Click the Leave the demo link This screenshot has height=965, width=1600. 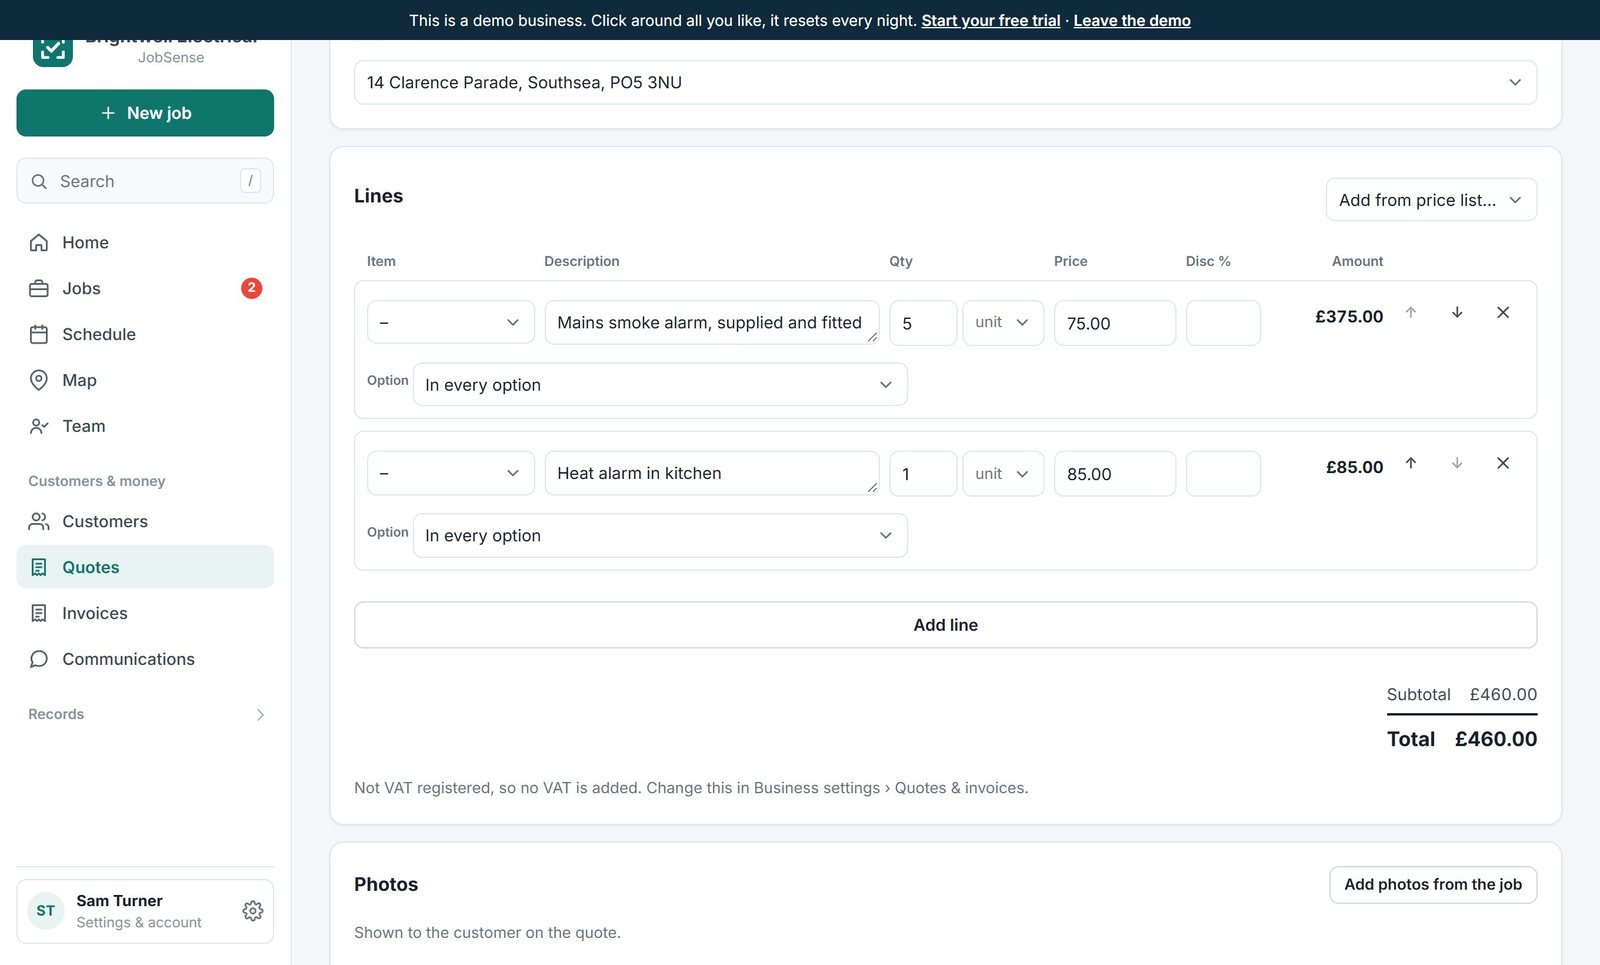coord(1132,20)
